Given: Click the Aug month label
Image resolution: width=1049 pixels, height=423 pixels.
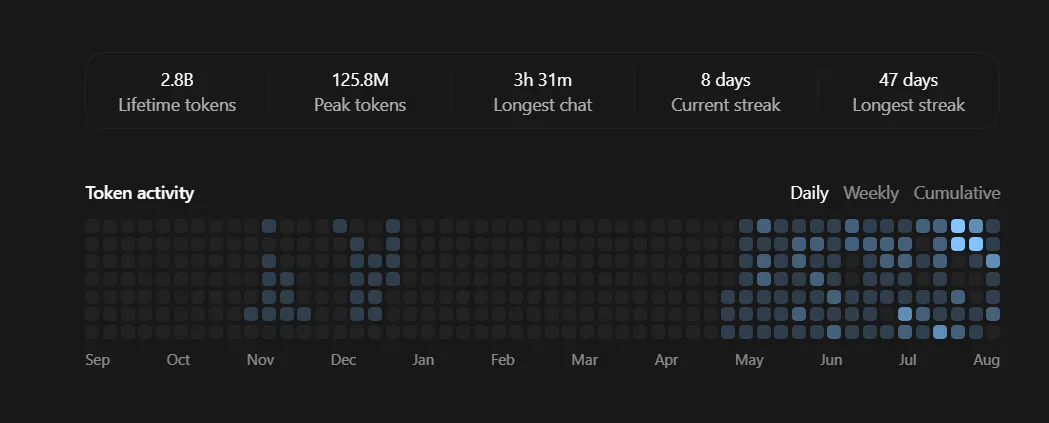Looking at the screenshot, I should (987, 360).
